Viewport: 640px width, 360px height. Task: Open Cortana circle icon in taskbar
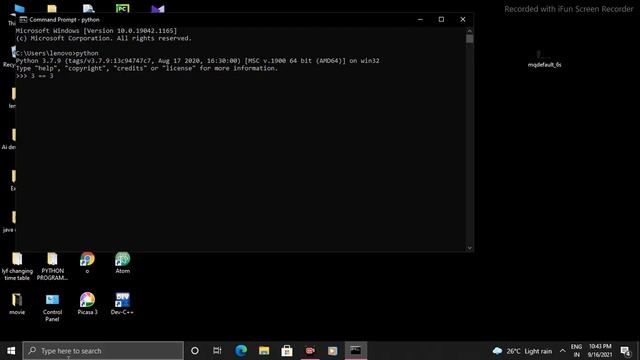tap(195, 351)
